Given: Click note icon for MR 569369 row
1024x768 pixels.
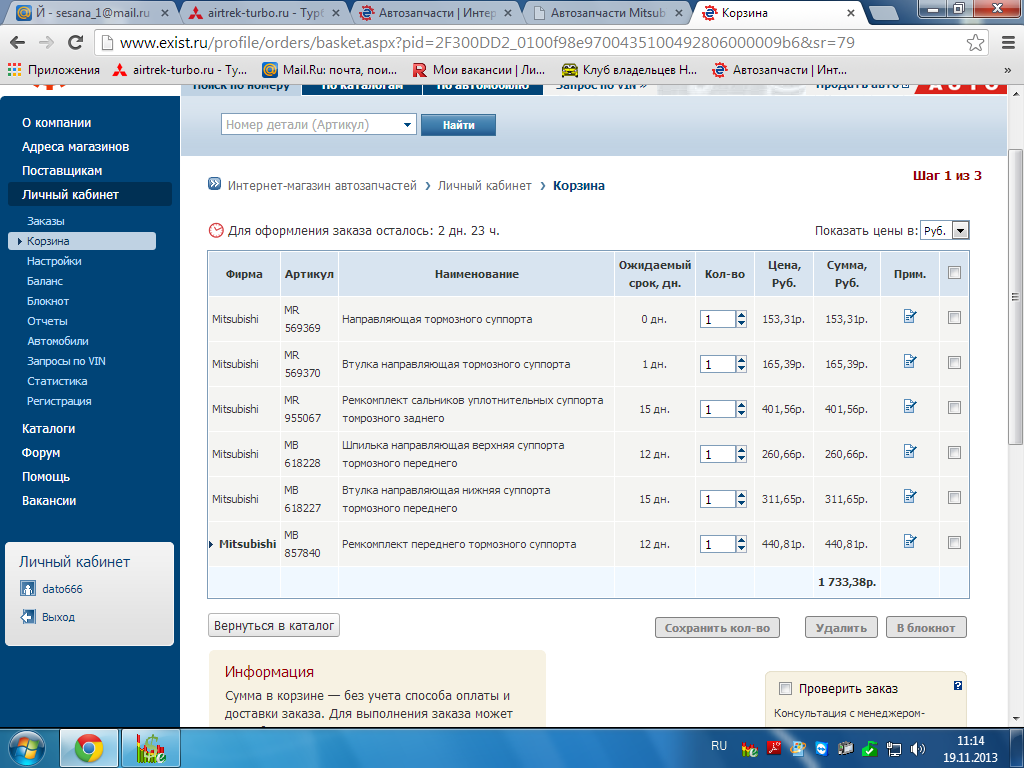Looking at the screenshot, I should coord(909,317).
